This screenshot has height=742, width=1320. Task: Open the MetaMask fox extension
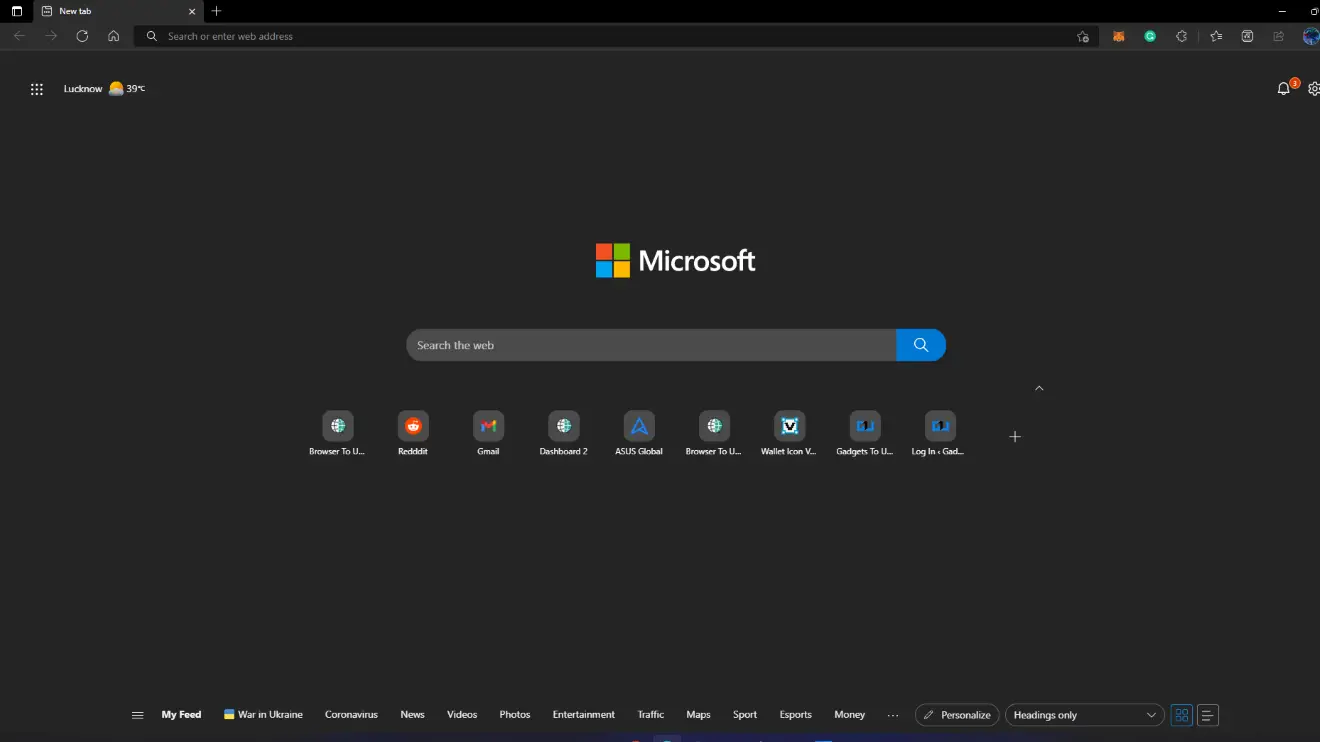[1119, 36]
